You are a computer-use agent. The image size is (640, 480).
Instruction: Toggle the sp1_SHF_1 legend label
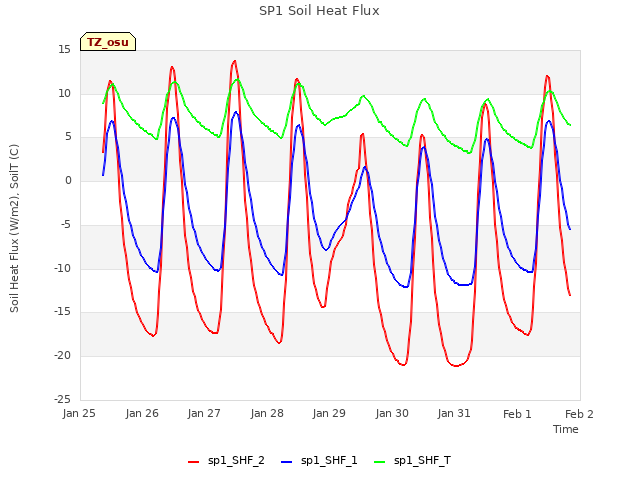(x=329, y=460)
